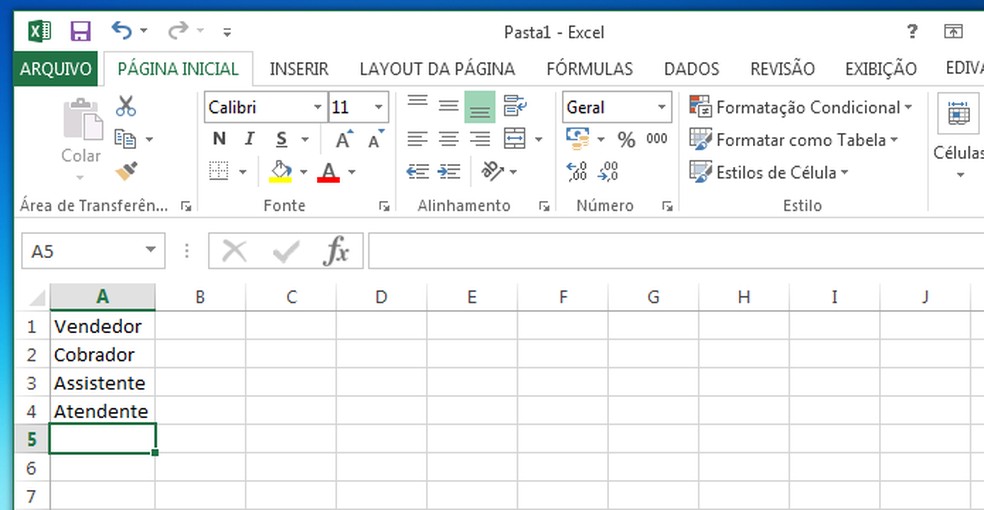This screenshot has height=510, width=984.
Task: Expand the Copy options arrow
Action: [x=149, y=139]
